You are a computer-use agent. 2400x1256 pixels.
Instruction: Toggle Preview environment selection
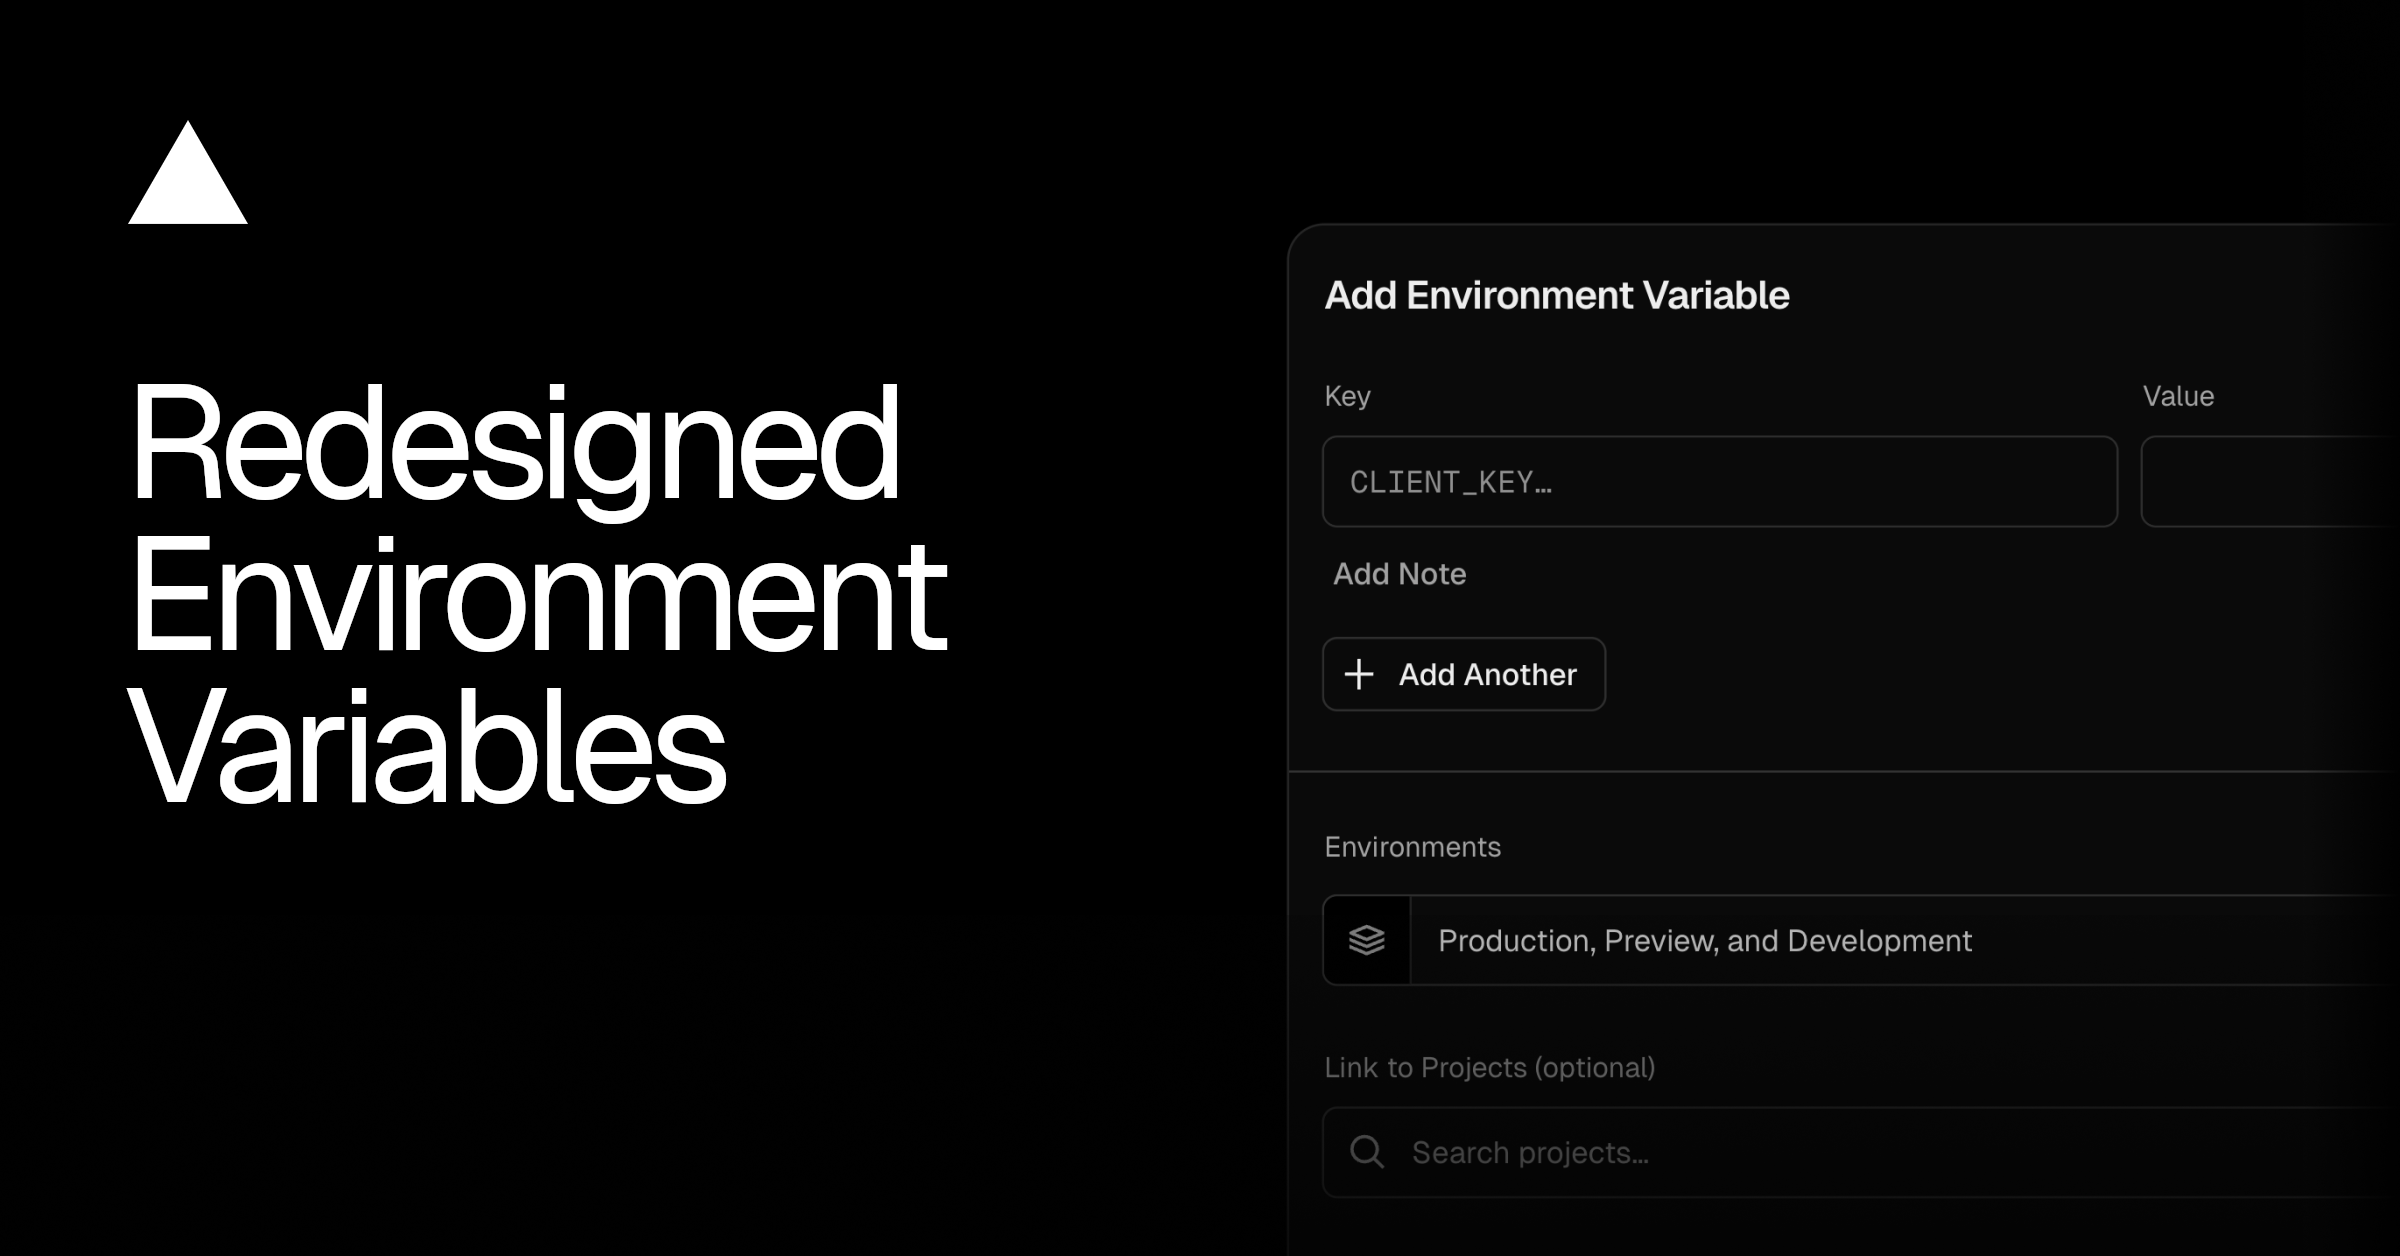[1660, 940]
